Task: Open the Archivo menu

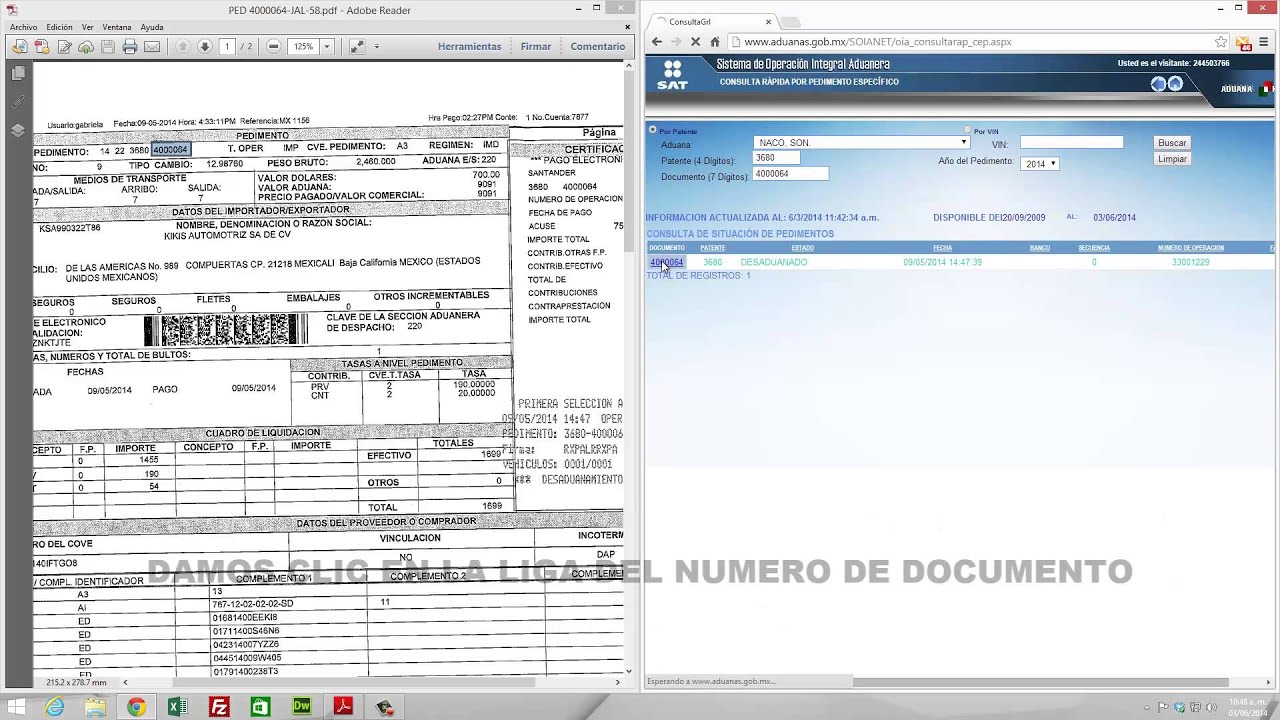Action: point(23,27)
